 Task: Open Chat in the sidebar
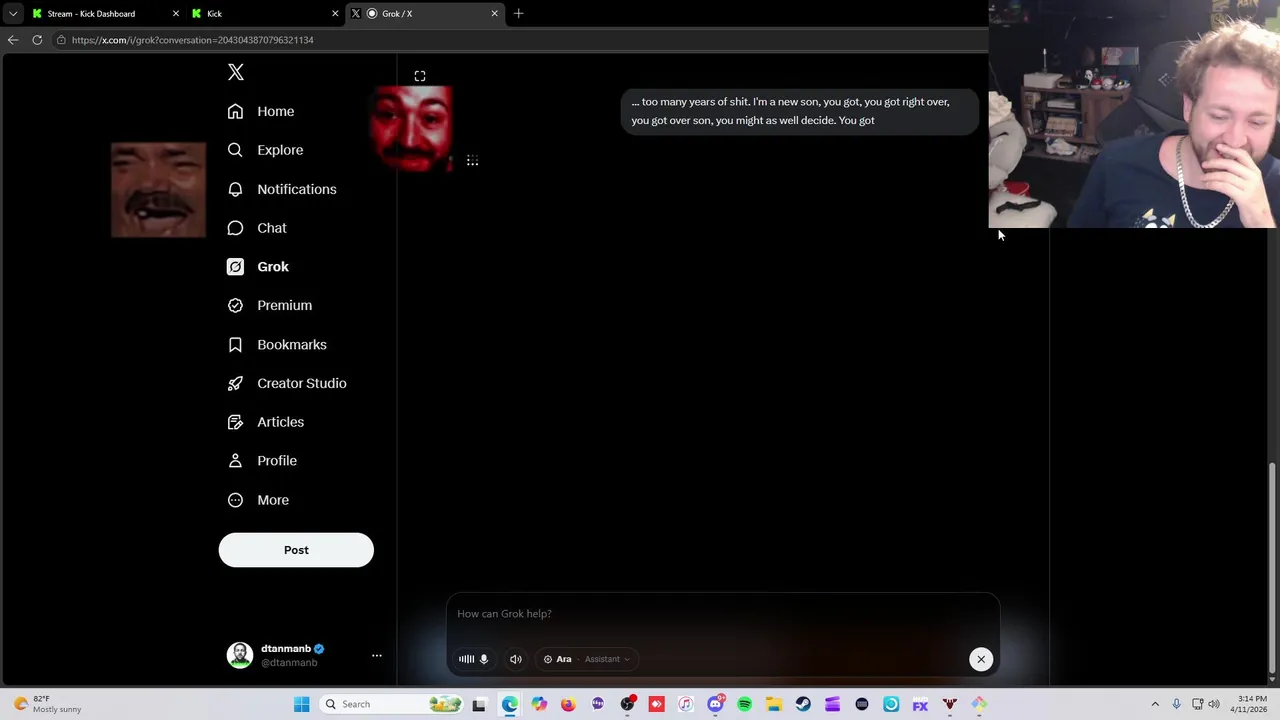[257, 228]
